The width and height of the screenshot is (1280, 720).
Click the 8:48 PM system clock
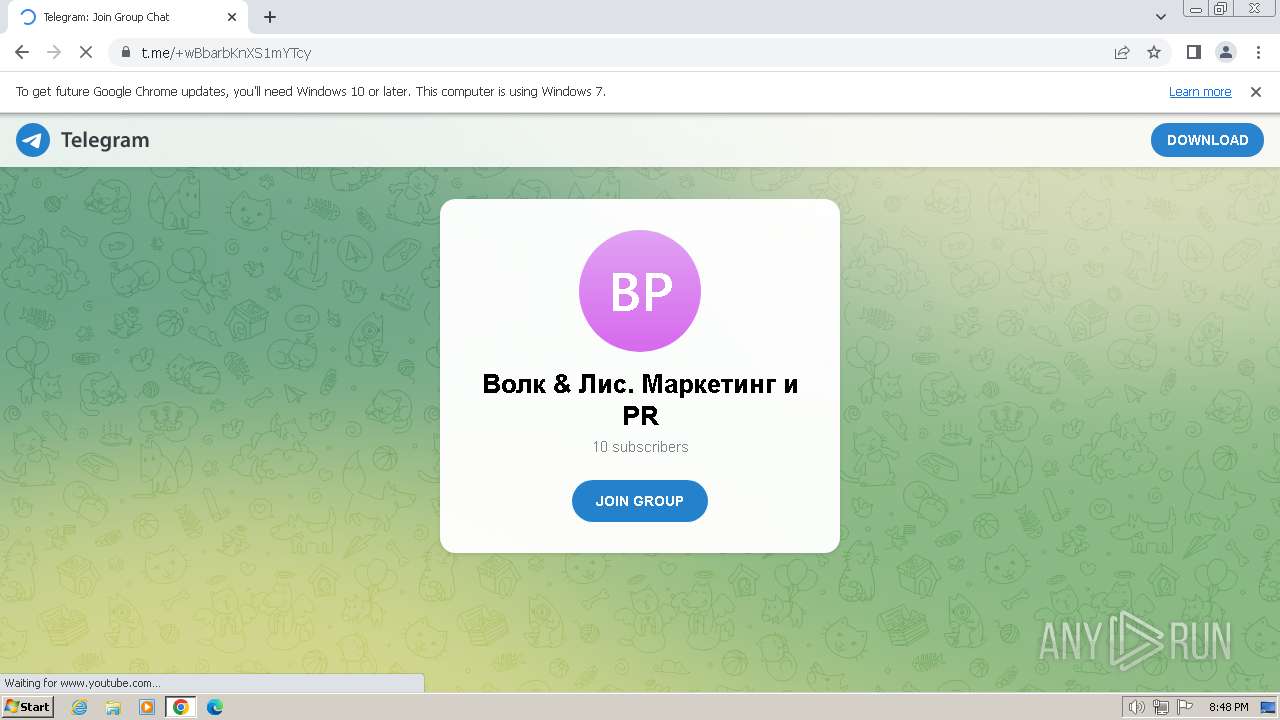[1229, 707]
